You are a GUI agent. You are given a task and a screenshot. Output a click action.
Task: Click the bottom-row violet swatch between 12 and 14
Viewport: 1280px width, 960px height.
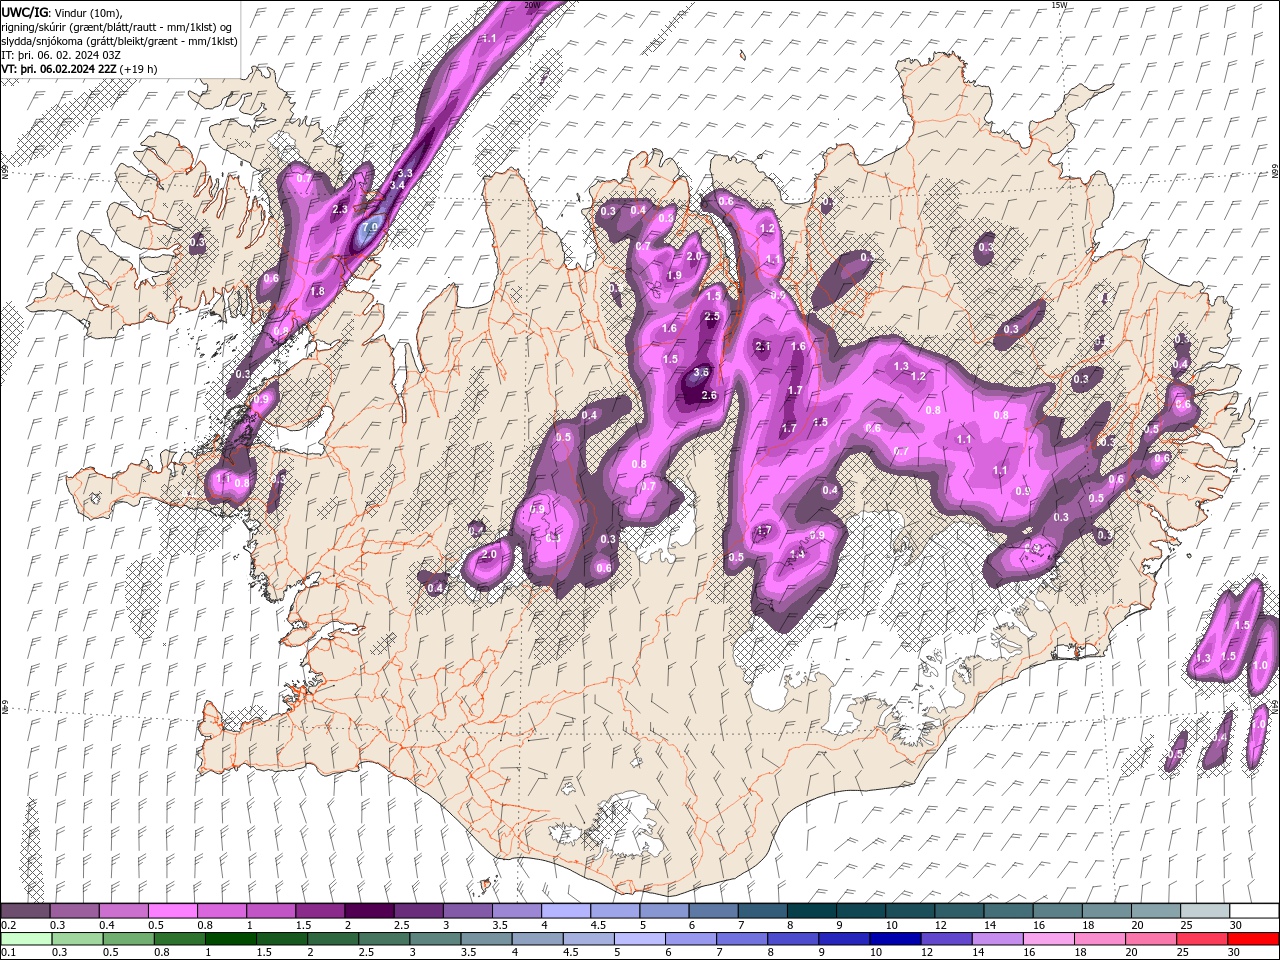(946, 939)
